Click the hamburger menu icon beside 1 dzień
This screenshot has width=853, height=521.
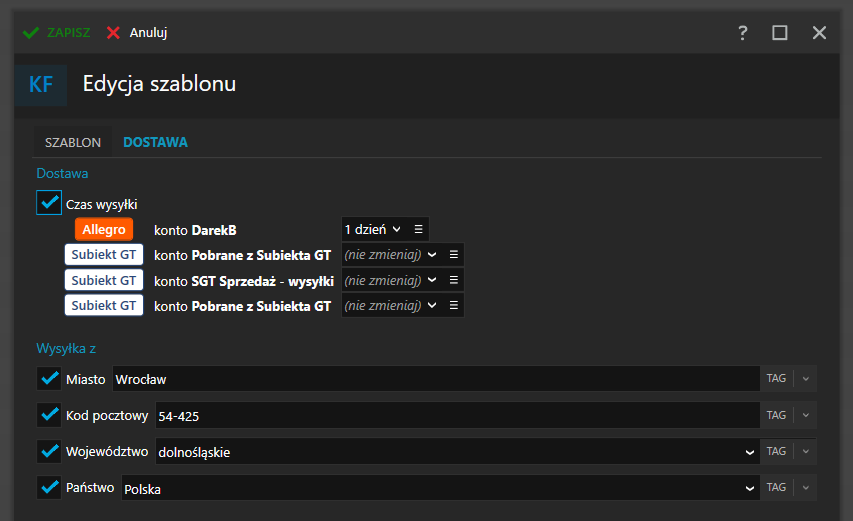coord(418,229)
